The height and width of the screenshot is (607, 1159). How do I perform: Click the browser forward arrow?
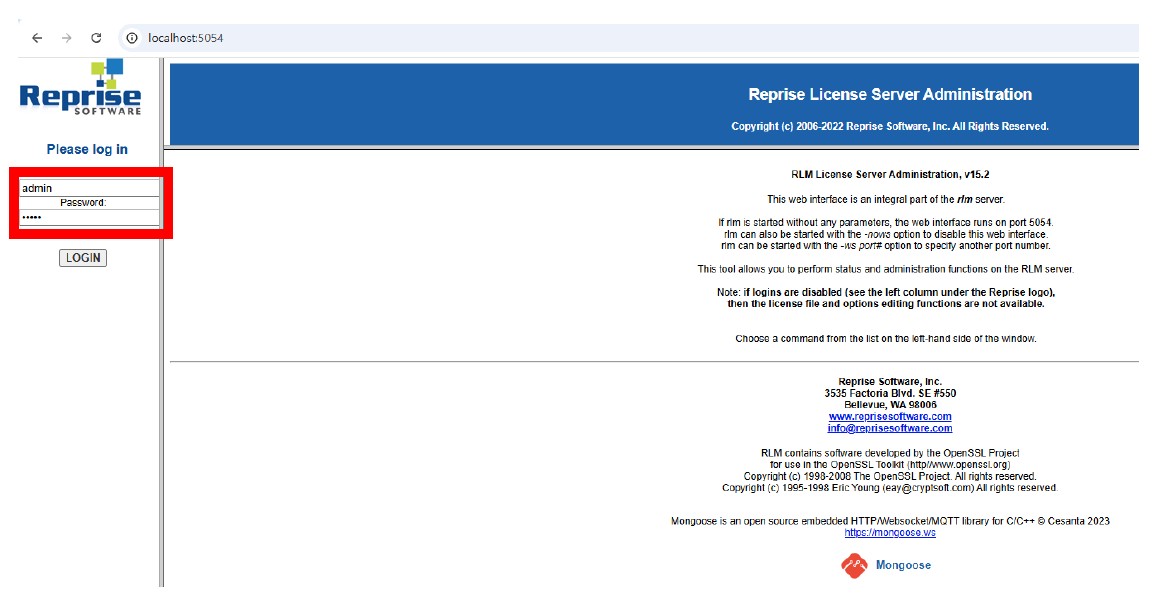pos(66,38)
